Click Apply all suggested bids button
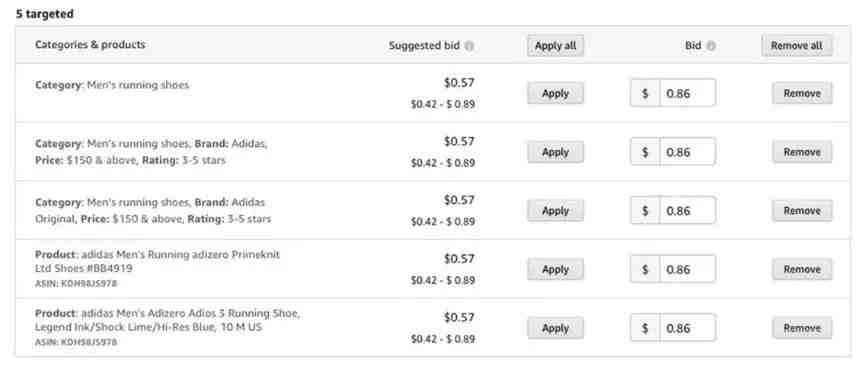The height and width of the screenshot is (376, 866). pos(555,46)
